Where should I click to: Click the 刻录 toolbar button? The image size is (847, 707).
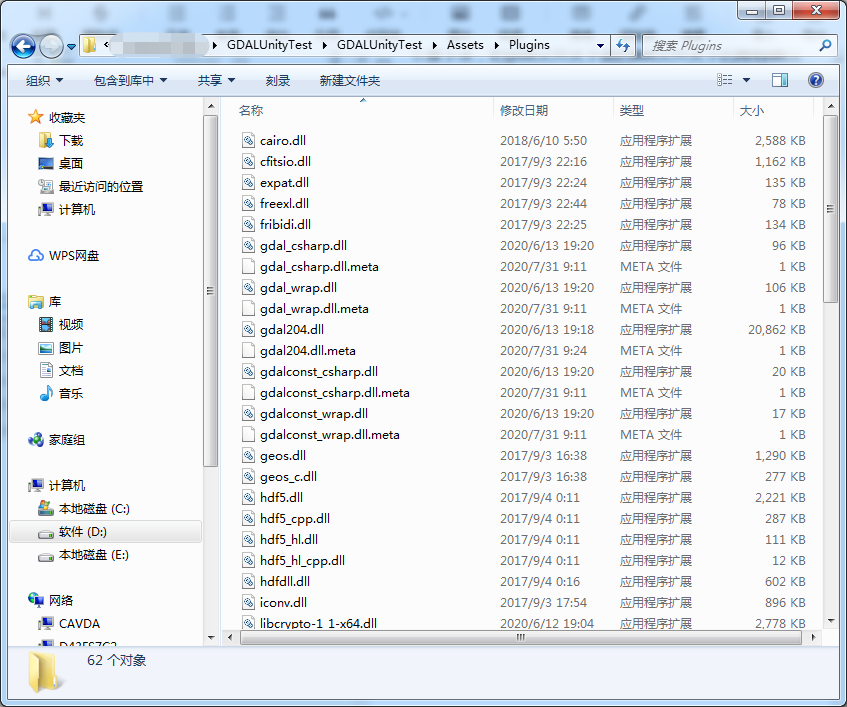tap(278, 80)
